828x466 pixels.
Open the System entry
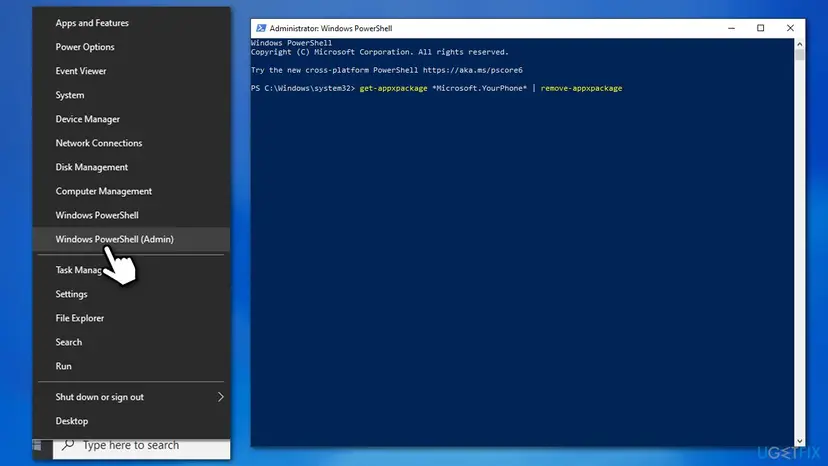[131, 95]
